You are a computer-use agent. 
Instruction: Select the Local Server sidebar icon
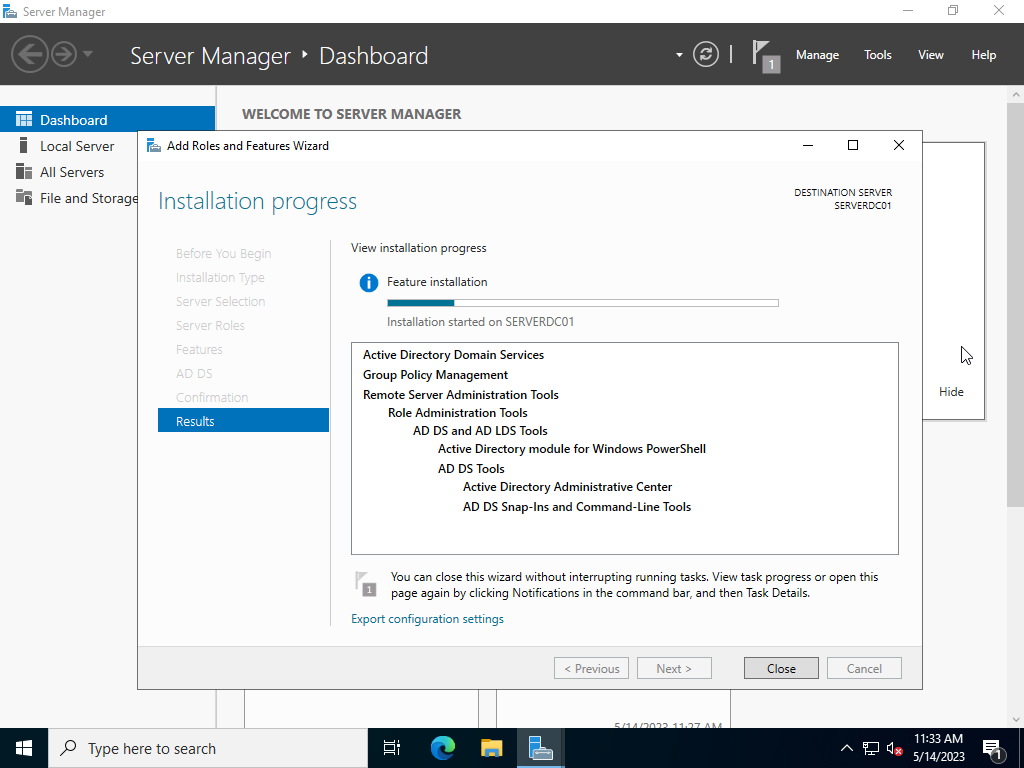pyautogui.click(x=24, y=146)
